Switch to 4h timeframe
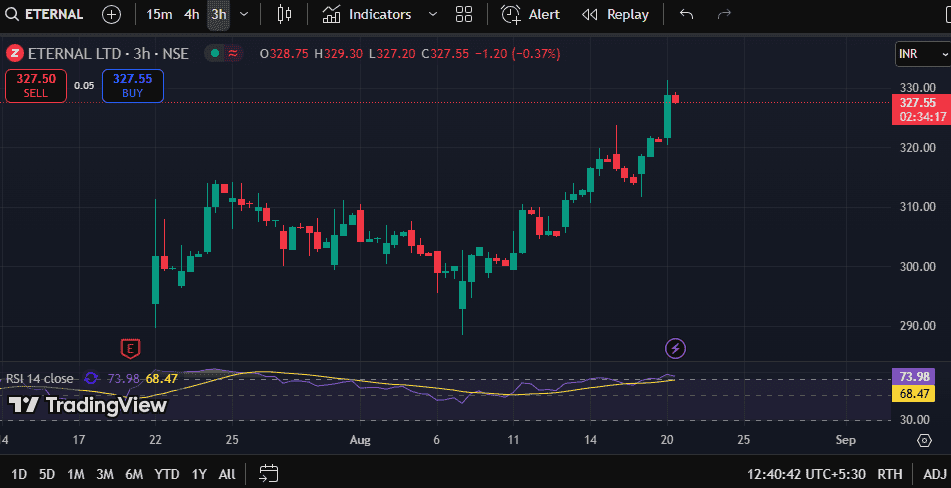This screenshot has height=488, width=951. [x=192, y=15]
